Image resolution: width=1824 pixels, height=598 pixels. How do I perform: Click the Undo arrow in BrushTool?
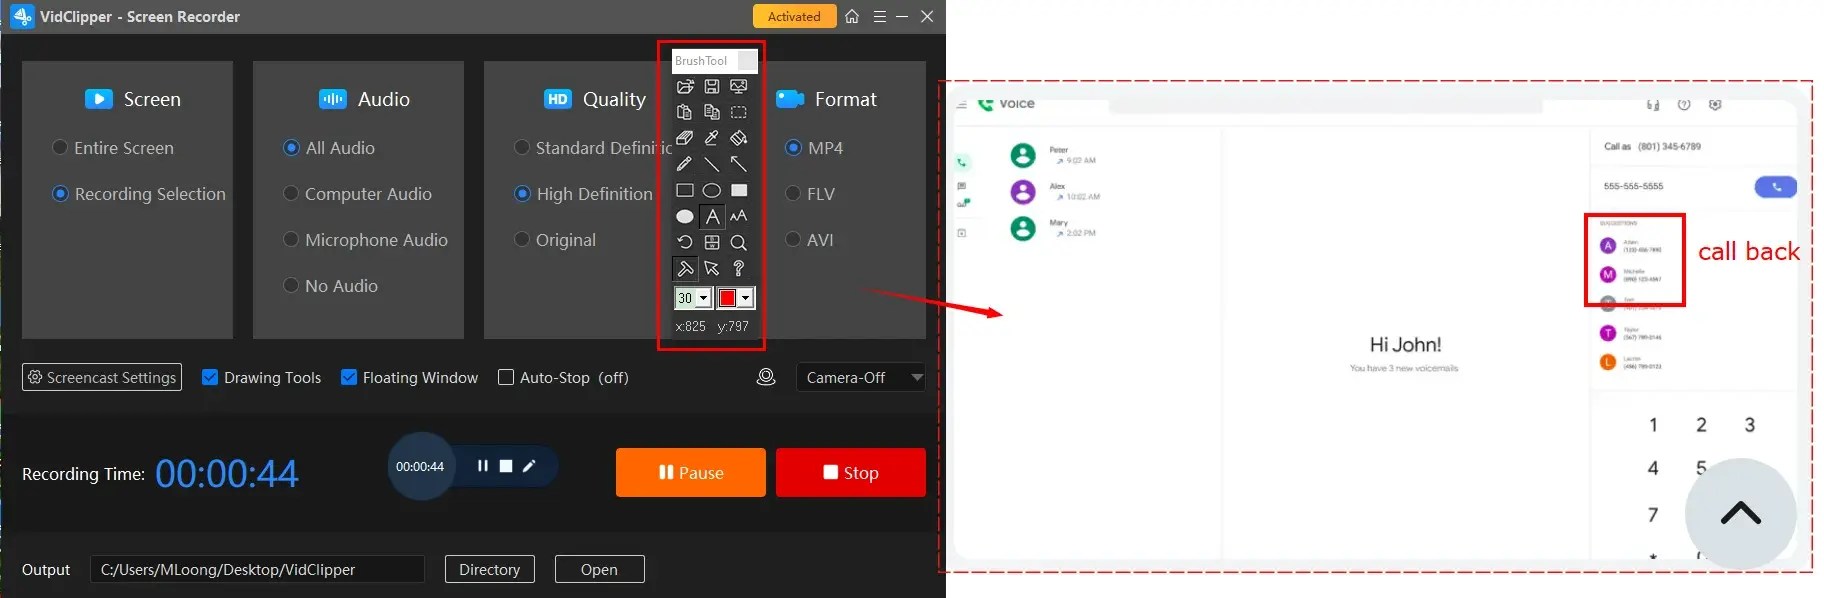coord(685,242)
